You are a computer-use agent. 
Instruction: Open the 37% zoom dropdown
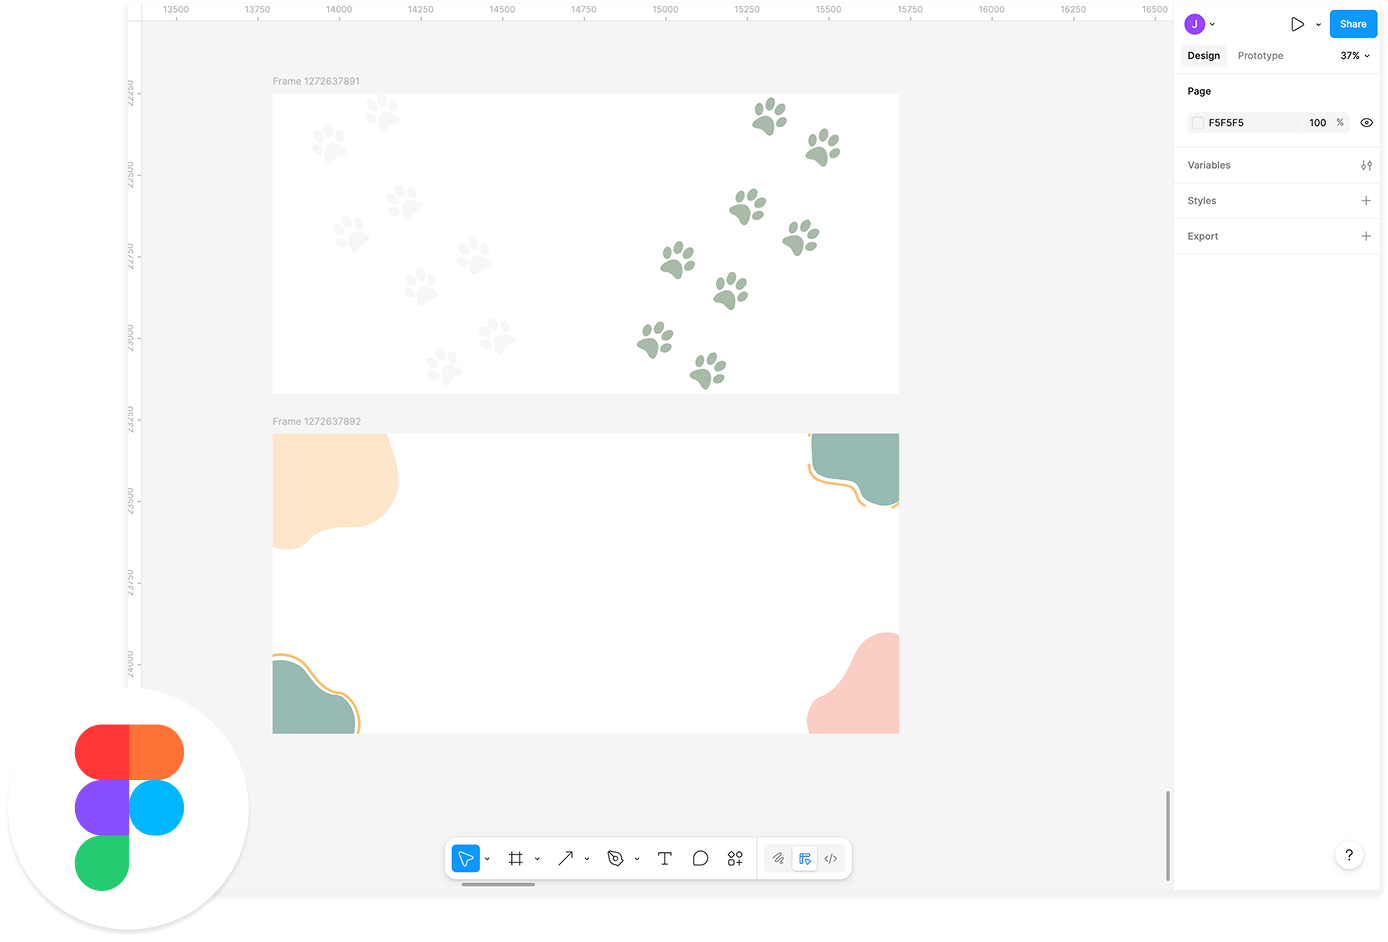[1355, 56]
